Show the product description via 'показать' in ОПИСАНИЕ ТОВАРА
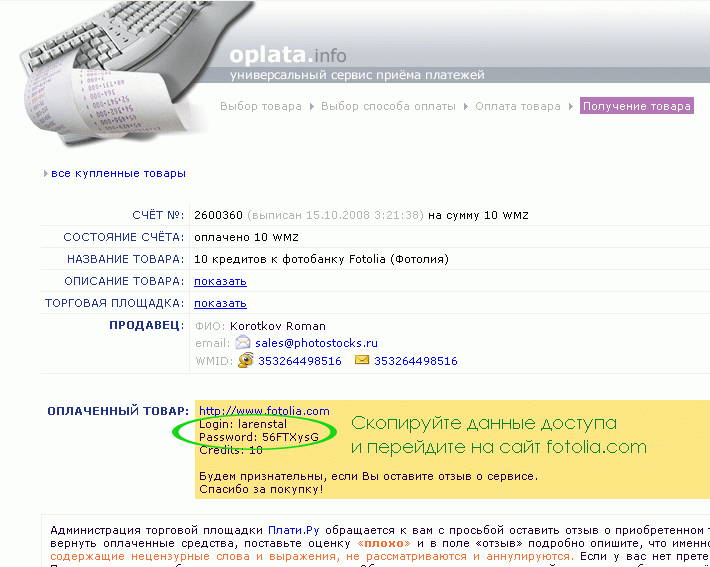The height and width of the screenshot is (567, 710). point(220,281)
